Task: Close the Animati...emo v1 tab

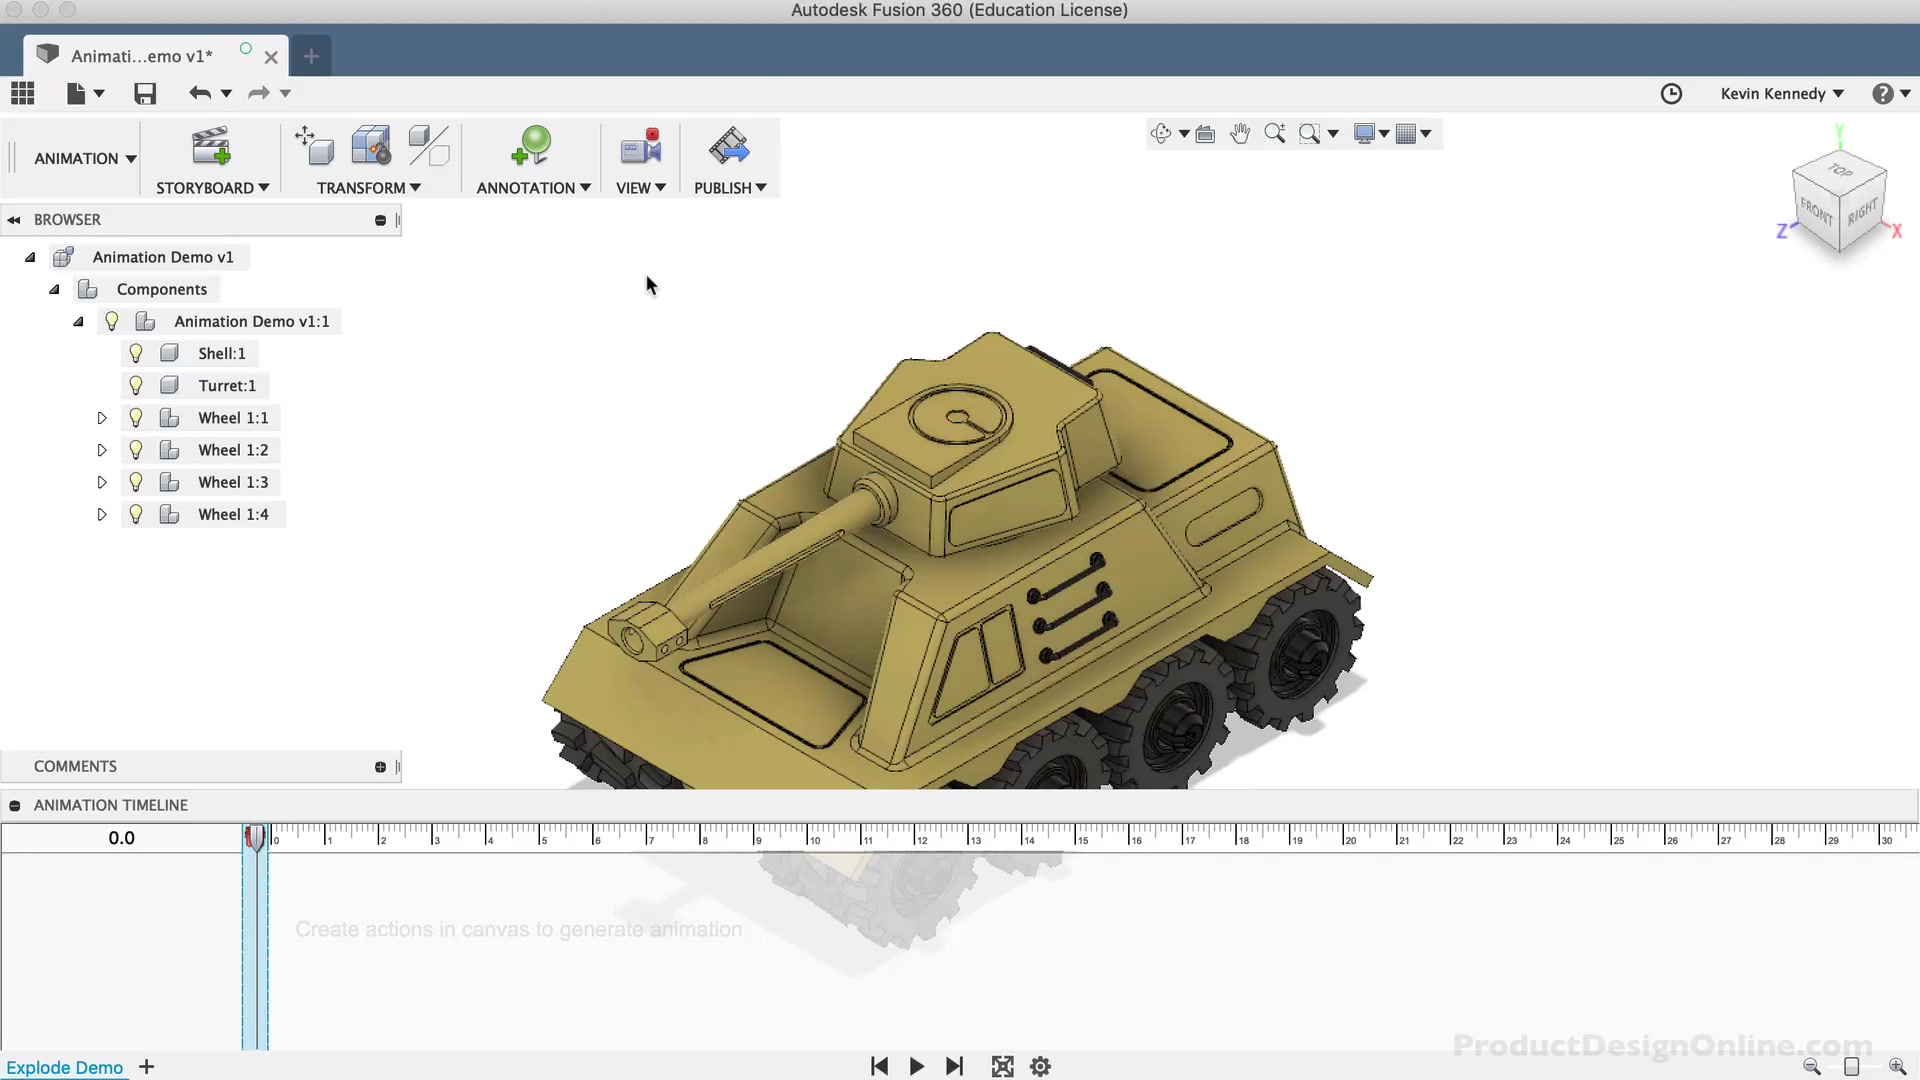Action: click(x=270, y=57)
